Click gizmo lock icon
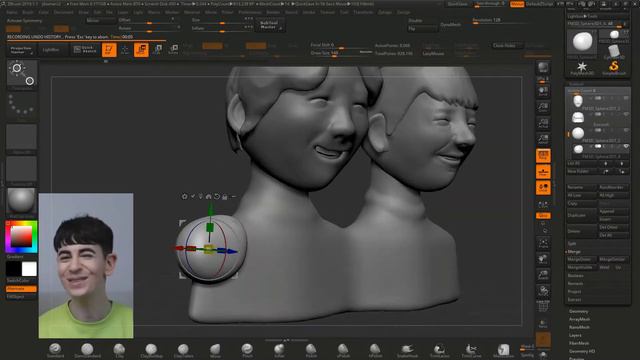This screenshot has height=360, width=640. coord(225,197)
